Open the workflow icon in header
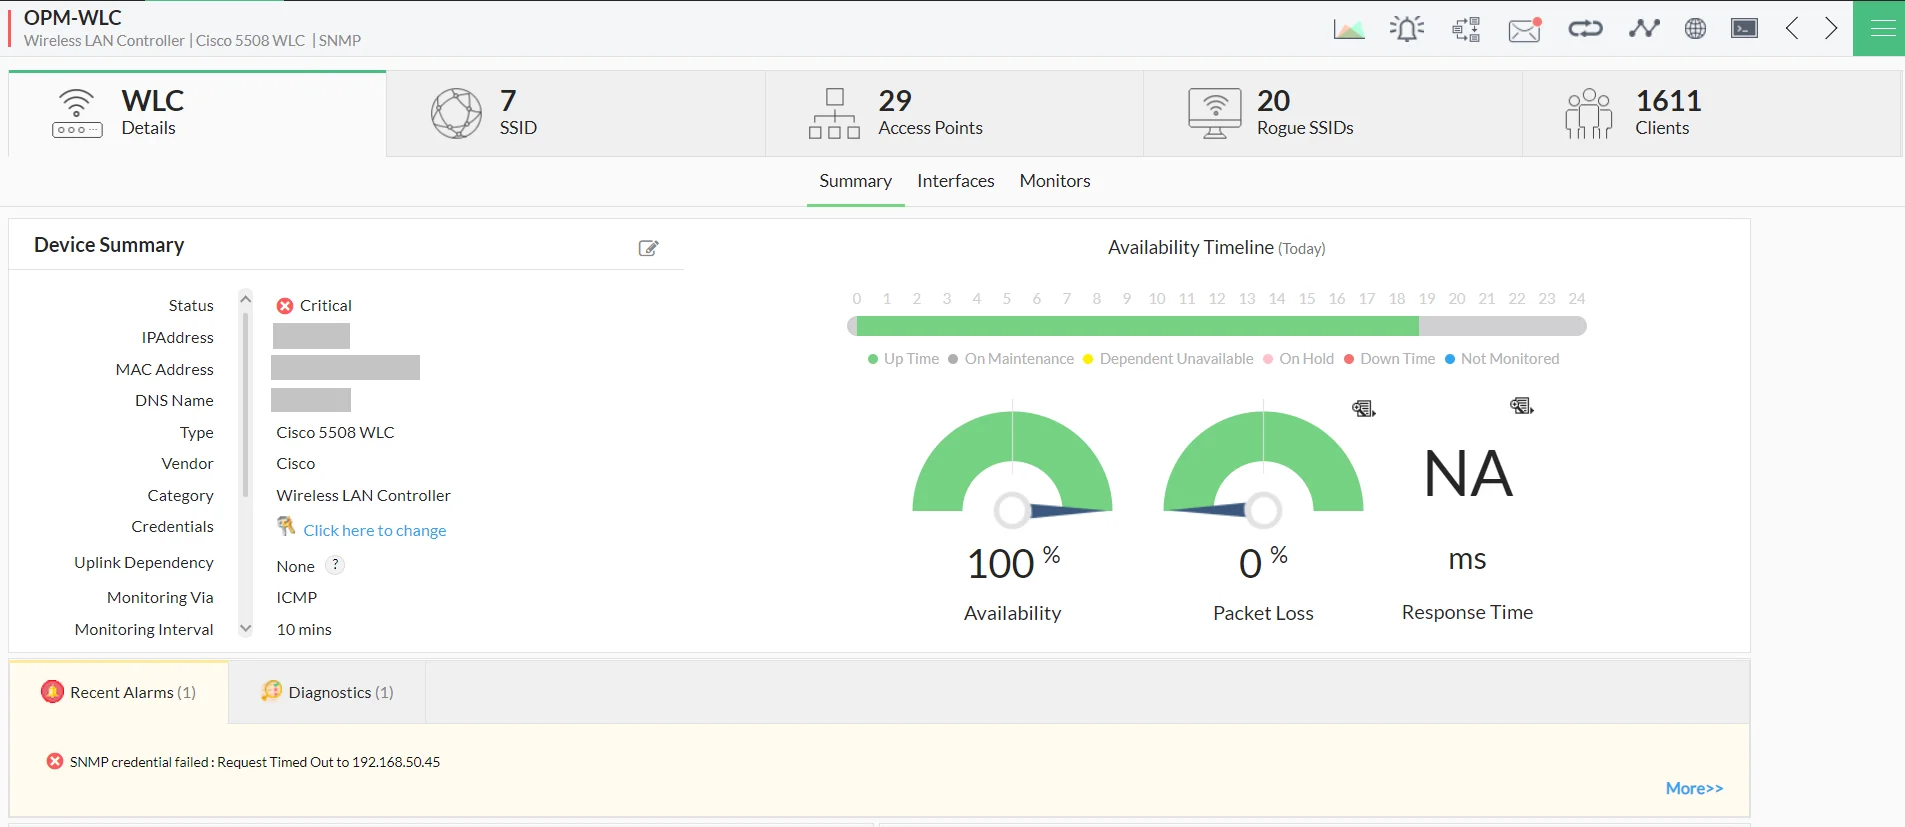Image resolution: width=1905 pixels, height=827 pixels. point(1466,29)
